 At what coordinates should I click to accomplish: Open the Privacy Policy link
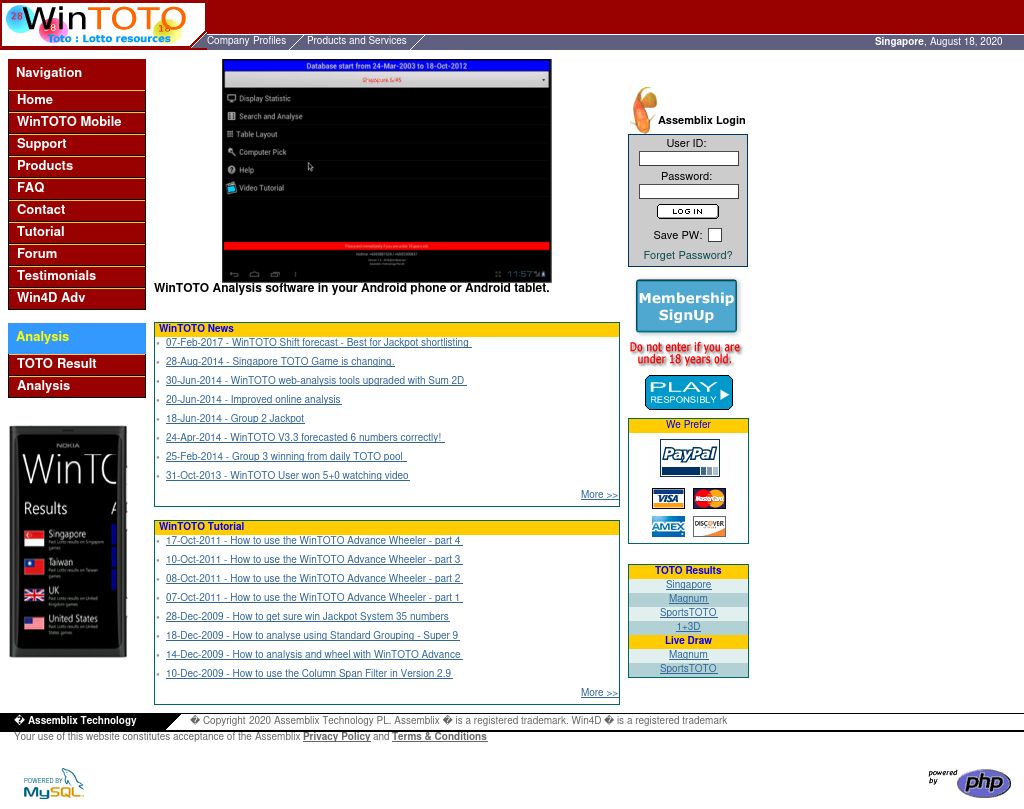coord(337,737)
